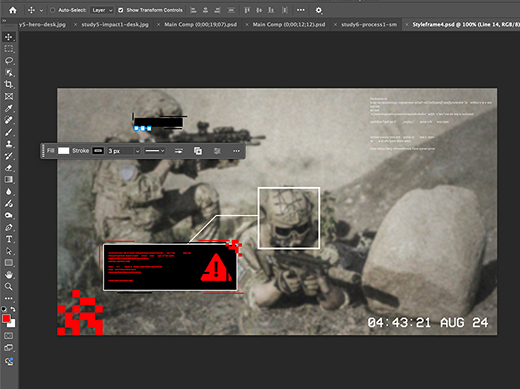Select the Eyedropper tool

click(9, 108)
